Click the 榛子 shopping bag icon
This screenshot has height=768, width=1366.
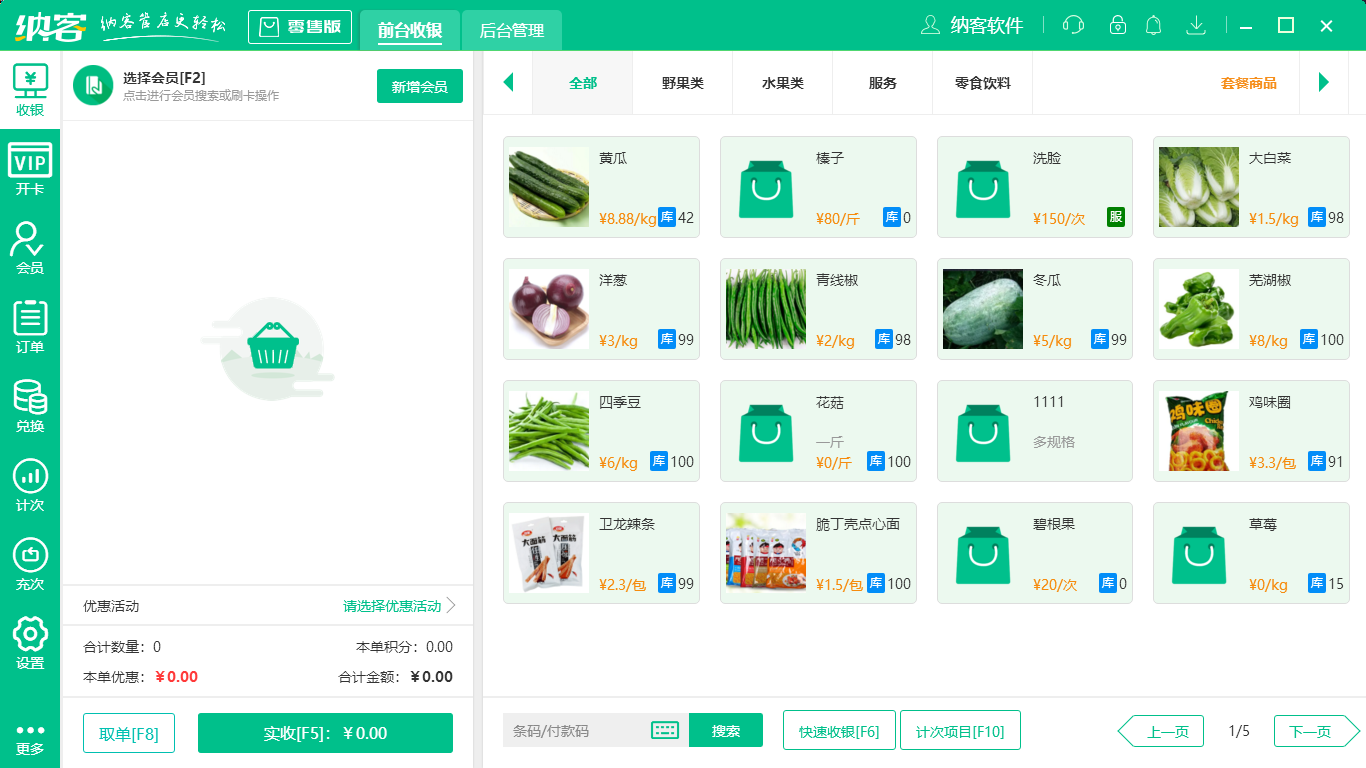coord(766,187)
